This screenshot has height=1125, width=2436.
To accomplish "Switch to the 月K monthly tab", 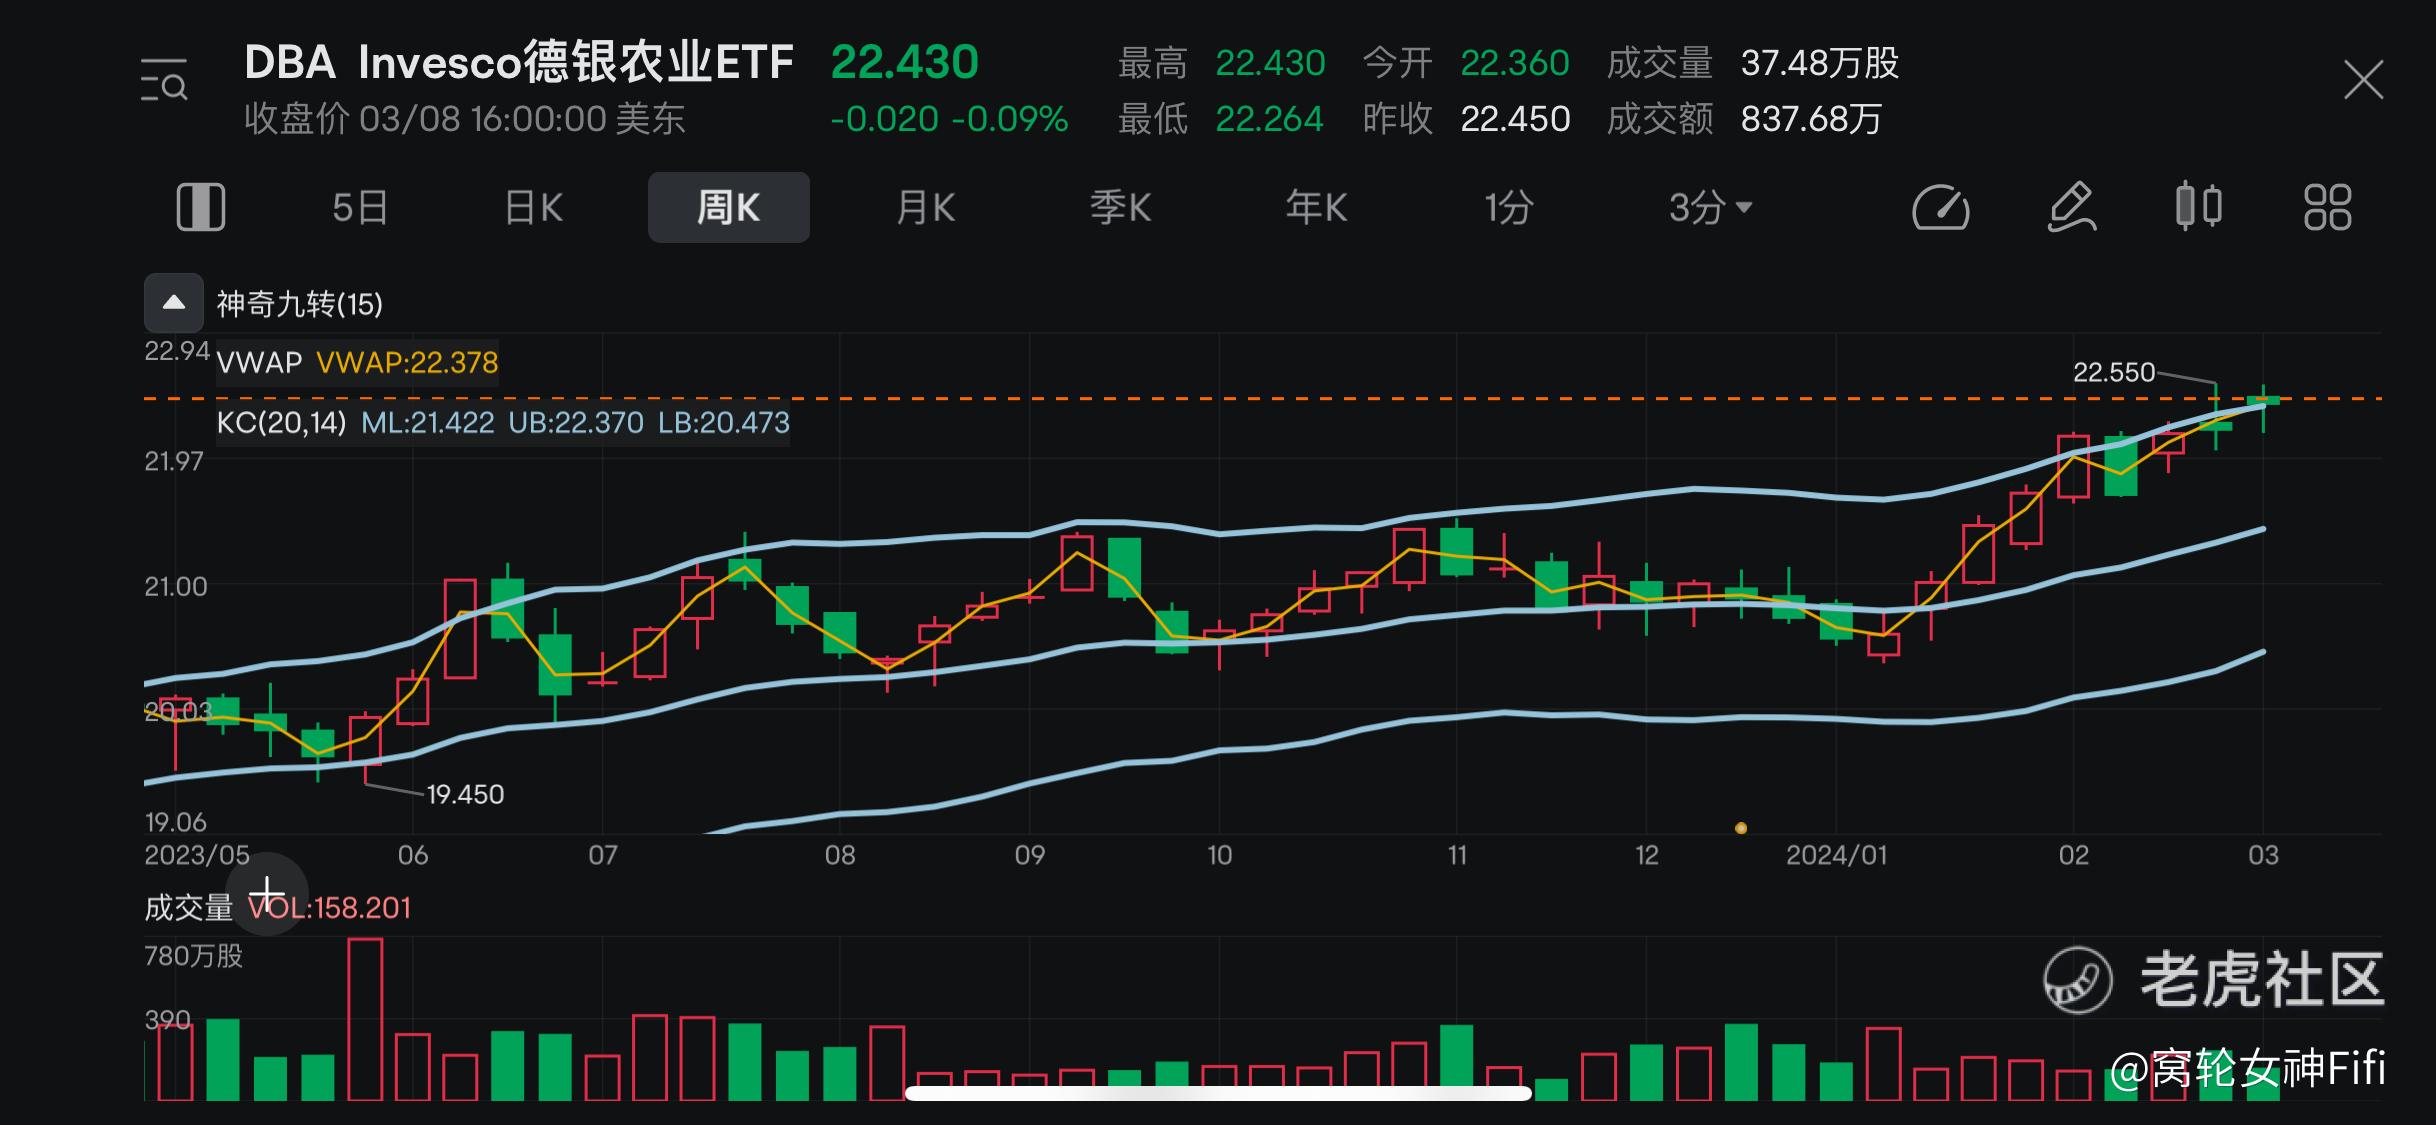I will 925,208.
